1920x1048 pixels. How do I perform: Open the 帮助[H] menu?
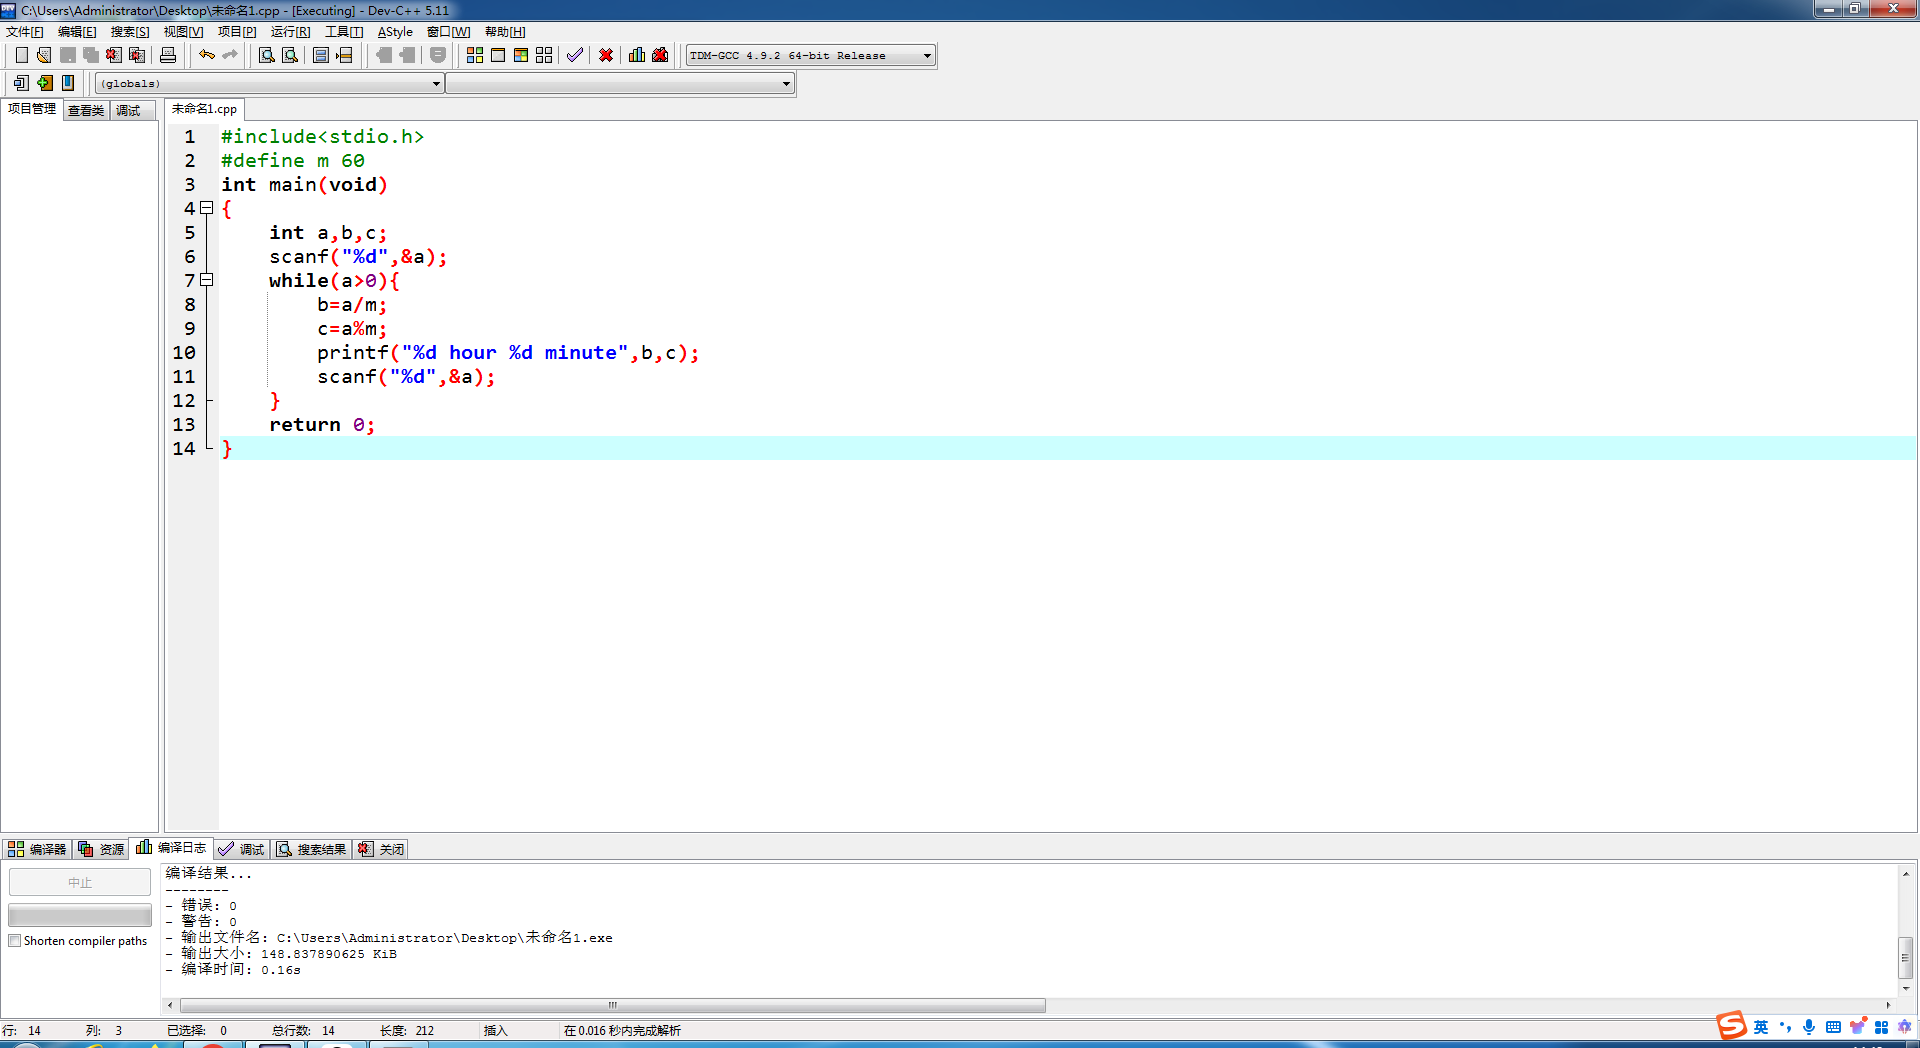[x=505, y=32]
